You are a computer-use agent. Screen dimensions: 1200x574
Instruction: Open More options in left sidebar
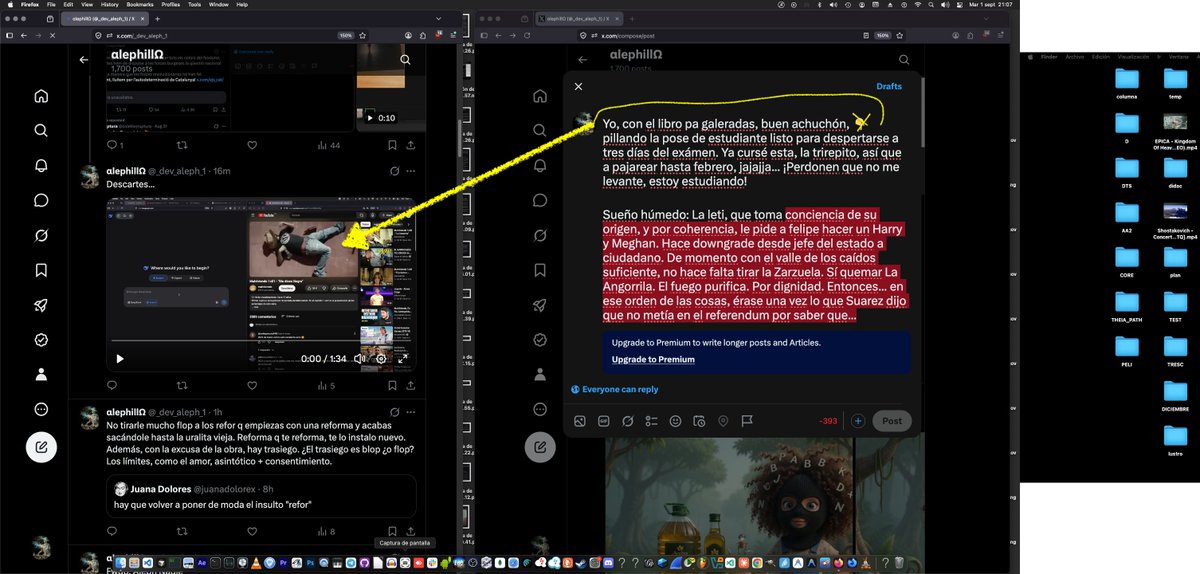point(41,409)
